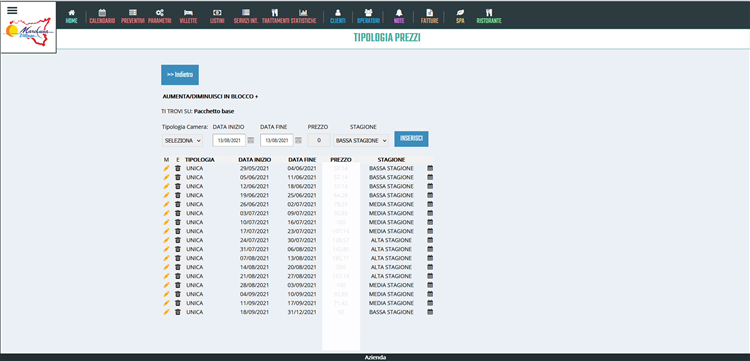This screenshot has width=750, height=361.
Task: Open STAGIONE dropdown showing BASSA STAGIONE
Action: (x=361, y=141)
